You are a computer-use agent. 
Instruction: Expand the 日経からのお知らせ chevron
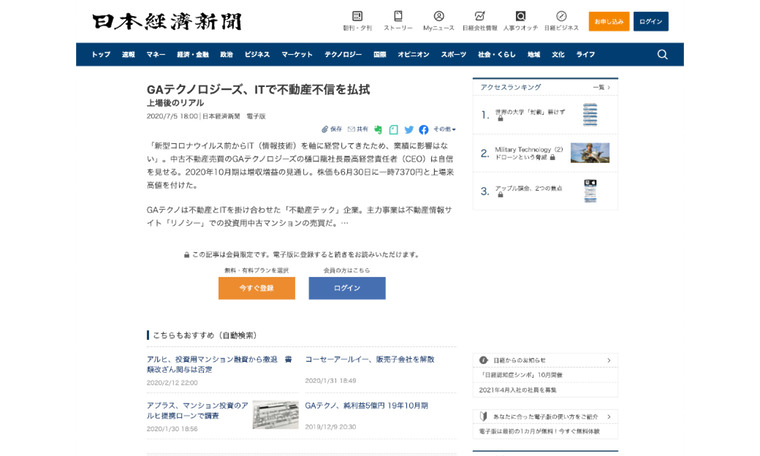tap(611, 359)
